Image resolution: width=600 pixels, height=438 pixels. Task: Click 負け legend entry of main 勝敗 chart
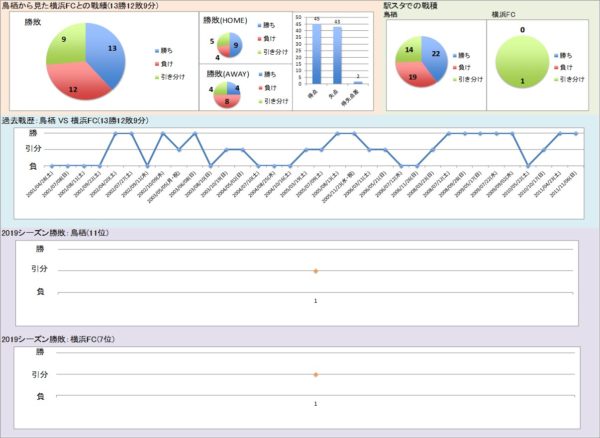[x=164, y=64]
